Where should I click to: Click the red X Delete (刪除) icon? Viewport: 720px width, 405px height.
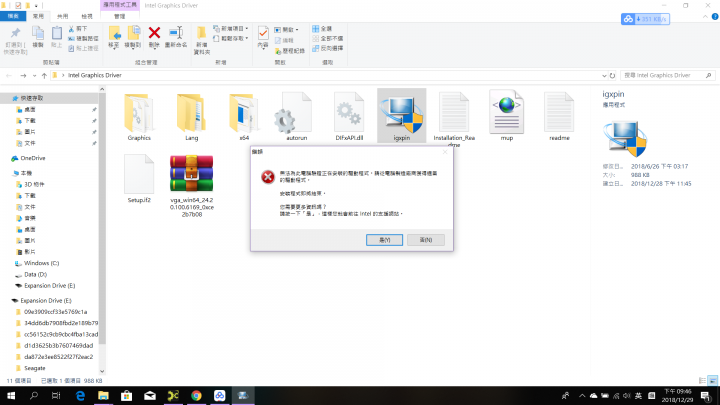pos(154,33)
